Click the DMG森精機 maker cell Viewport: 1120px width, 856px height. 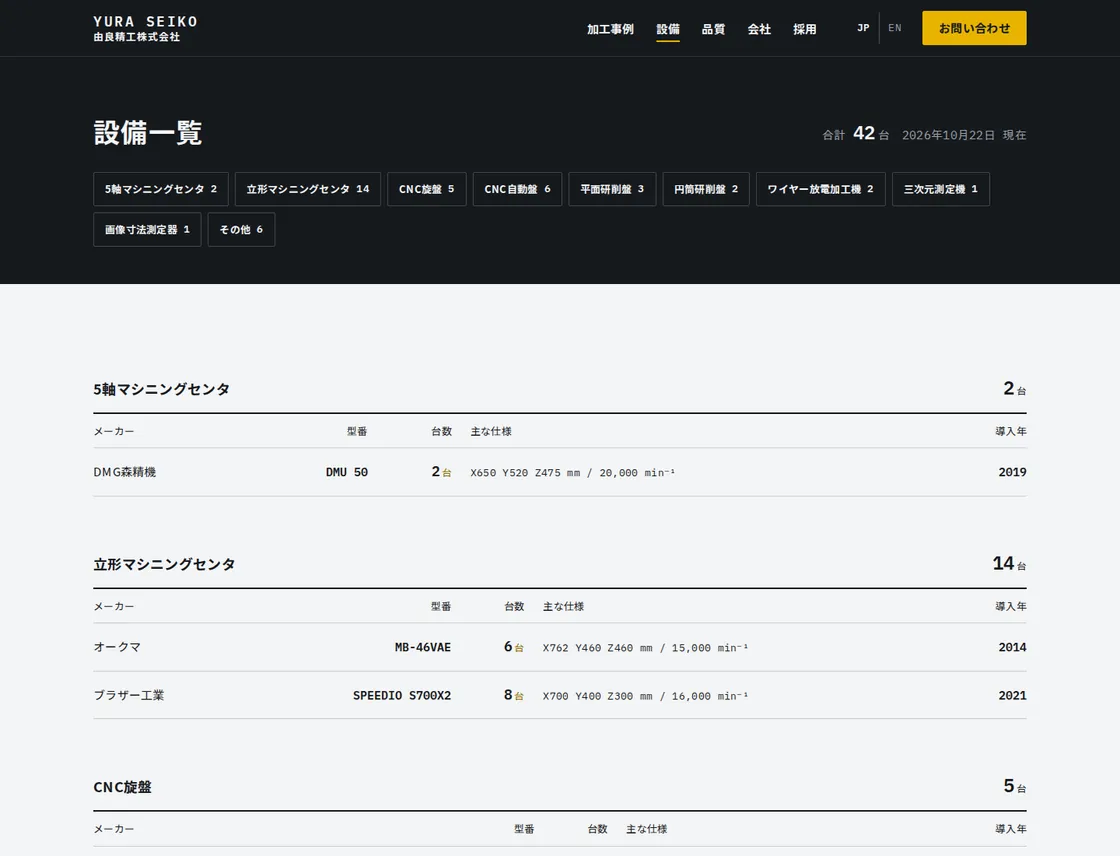(124, 472)
